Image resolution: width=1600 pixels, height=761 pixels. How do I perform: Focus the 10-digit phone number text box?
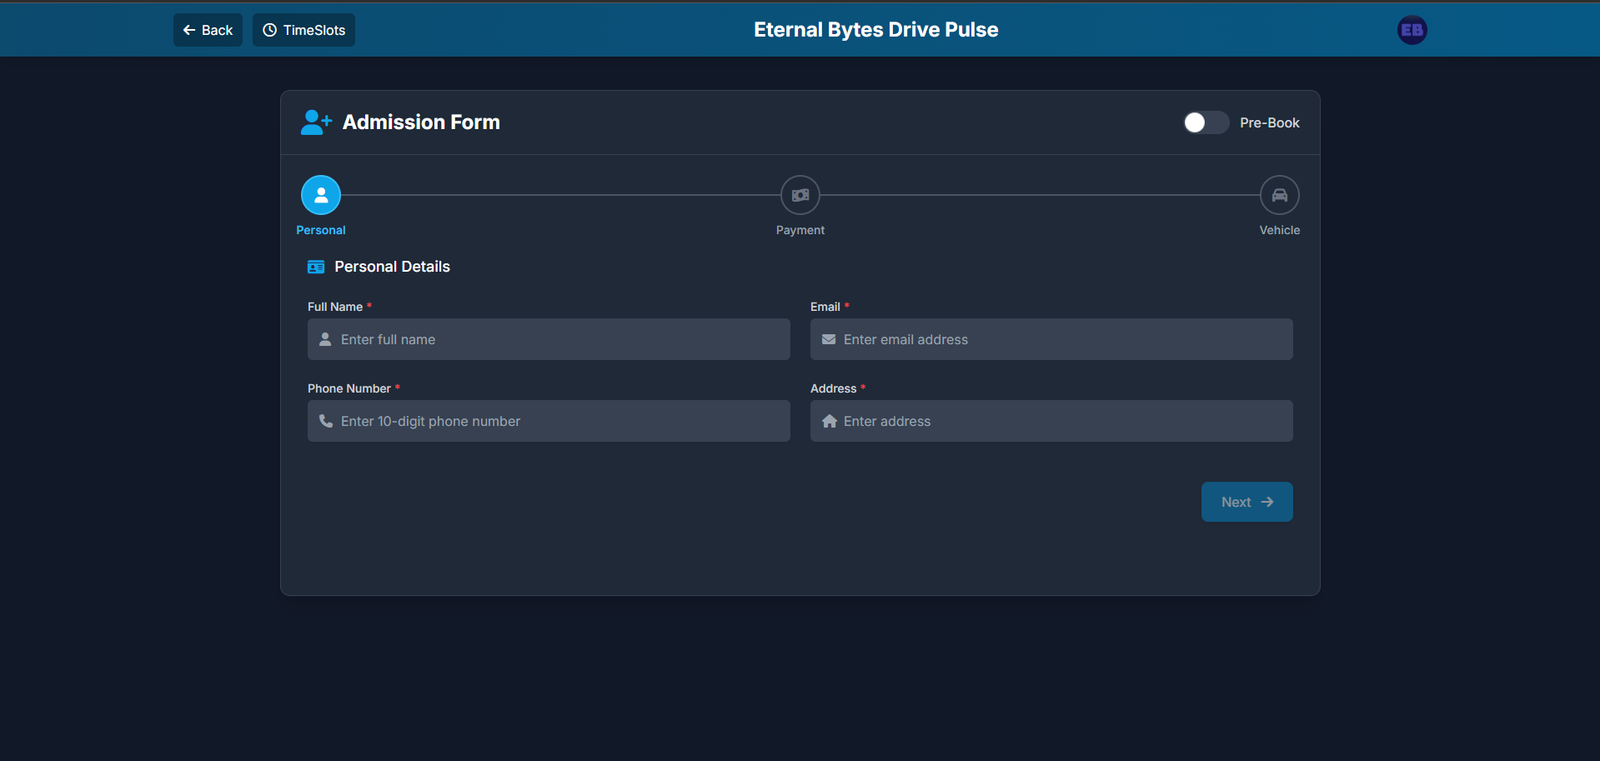pos(560,421)
